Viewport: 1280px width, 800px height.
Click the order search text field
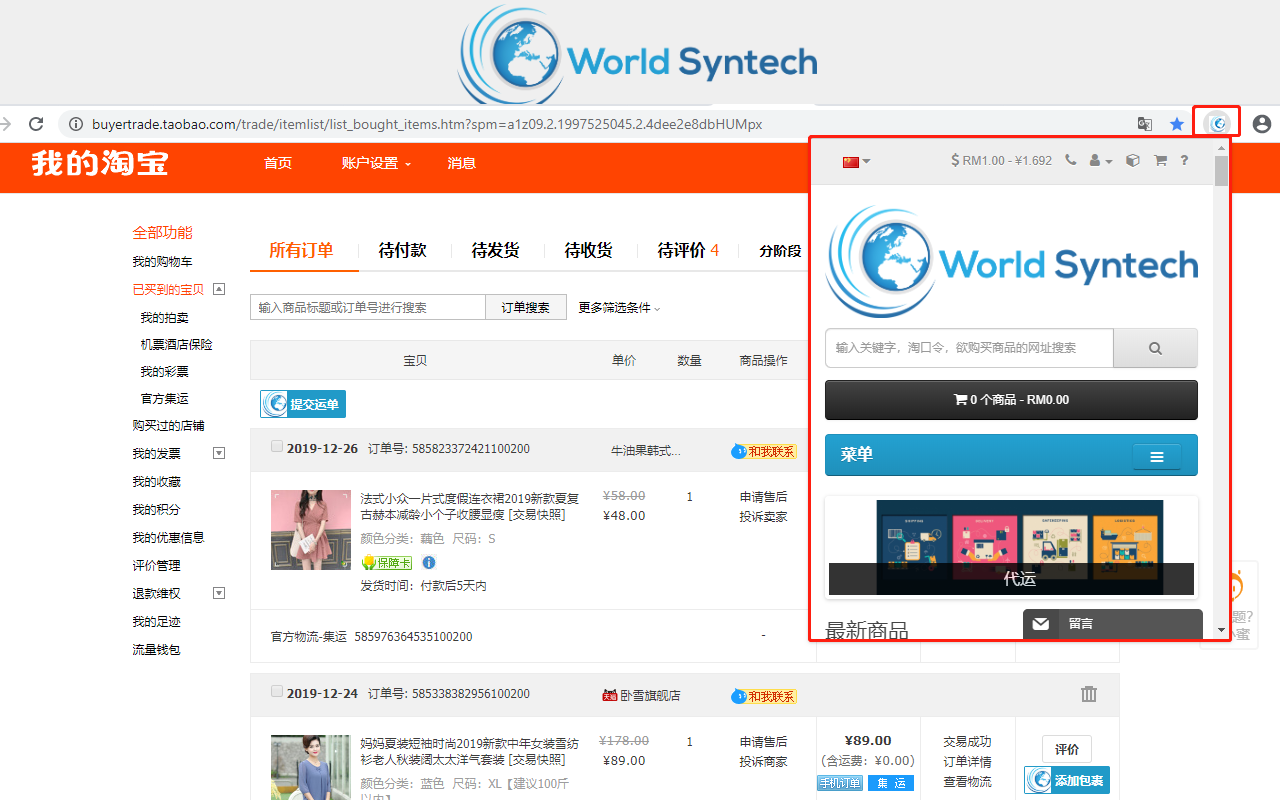click(368, 307)
